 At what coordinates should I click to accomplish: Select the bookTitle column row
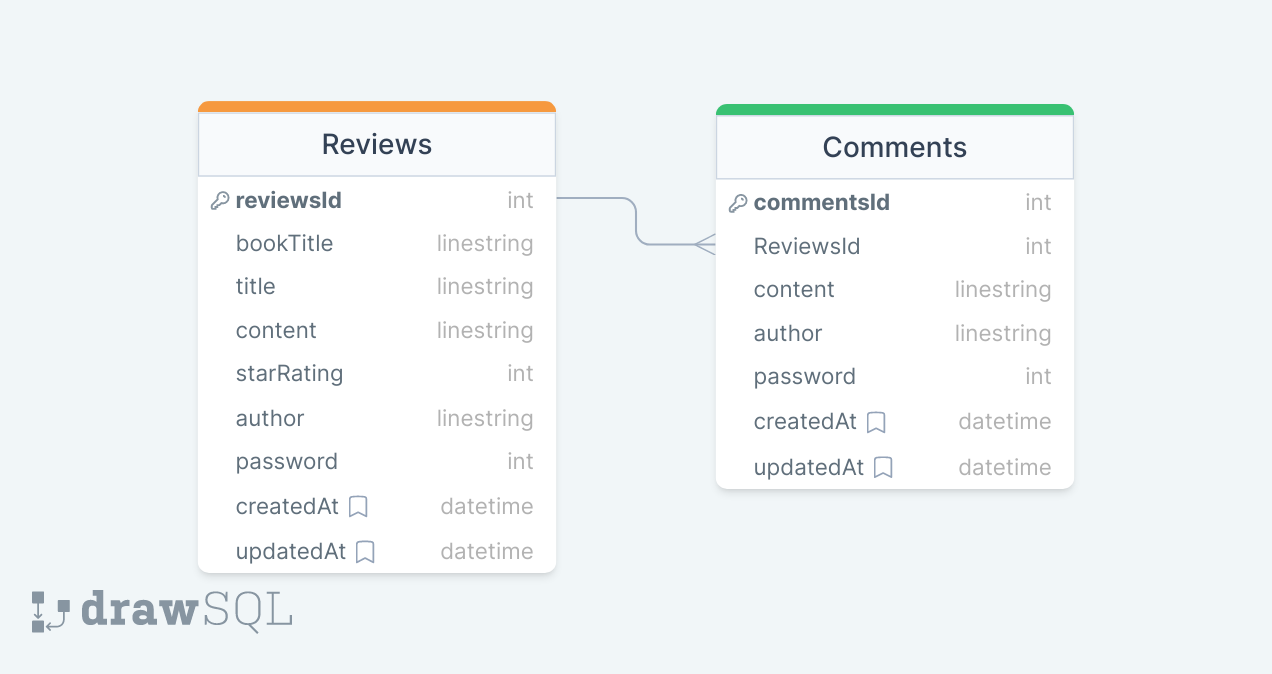click(284, 244)
